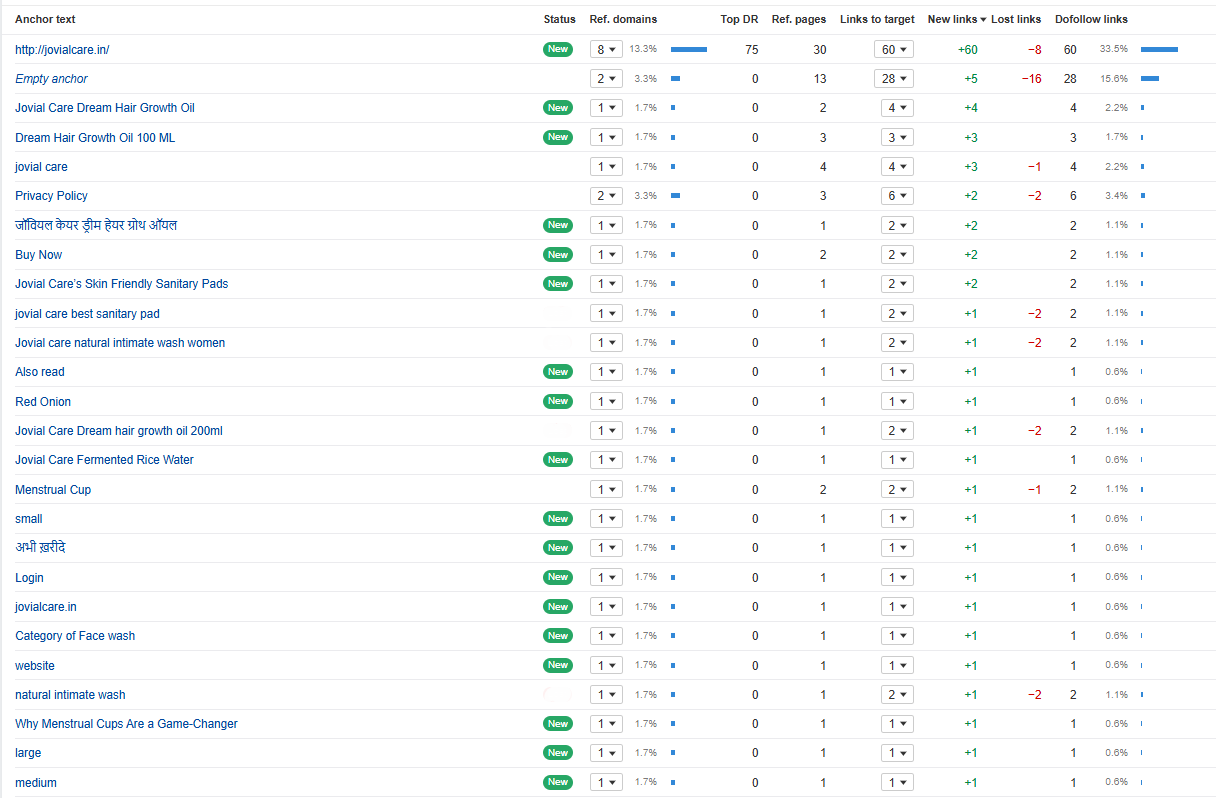Expand Links to target dropdown for jovial care
This screenshot has width=1216, height=798.
coord(896,167)
